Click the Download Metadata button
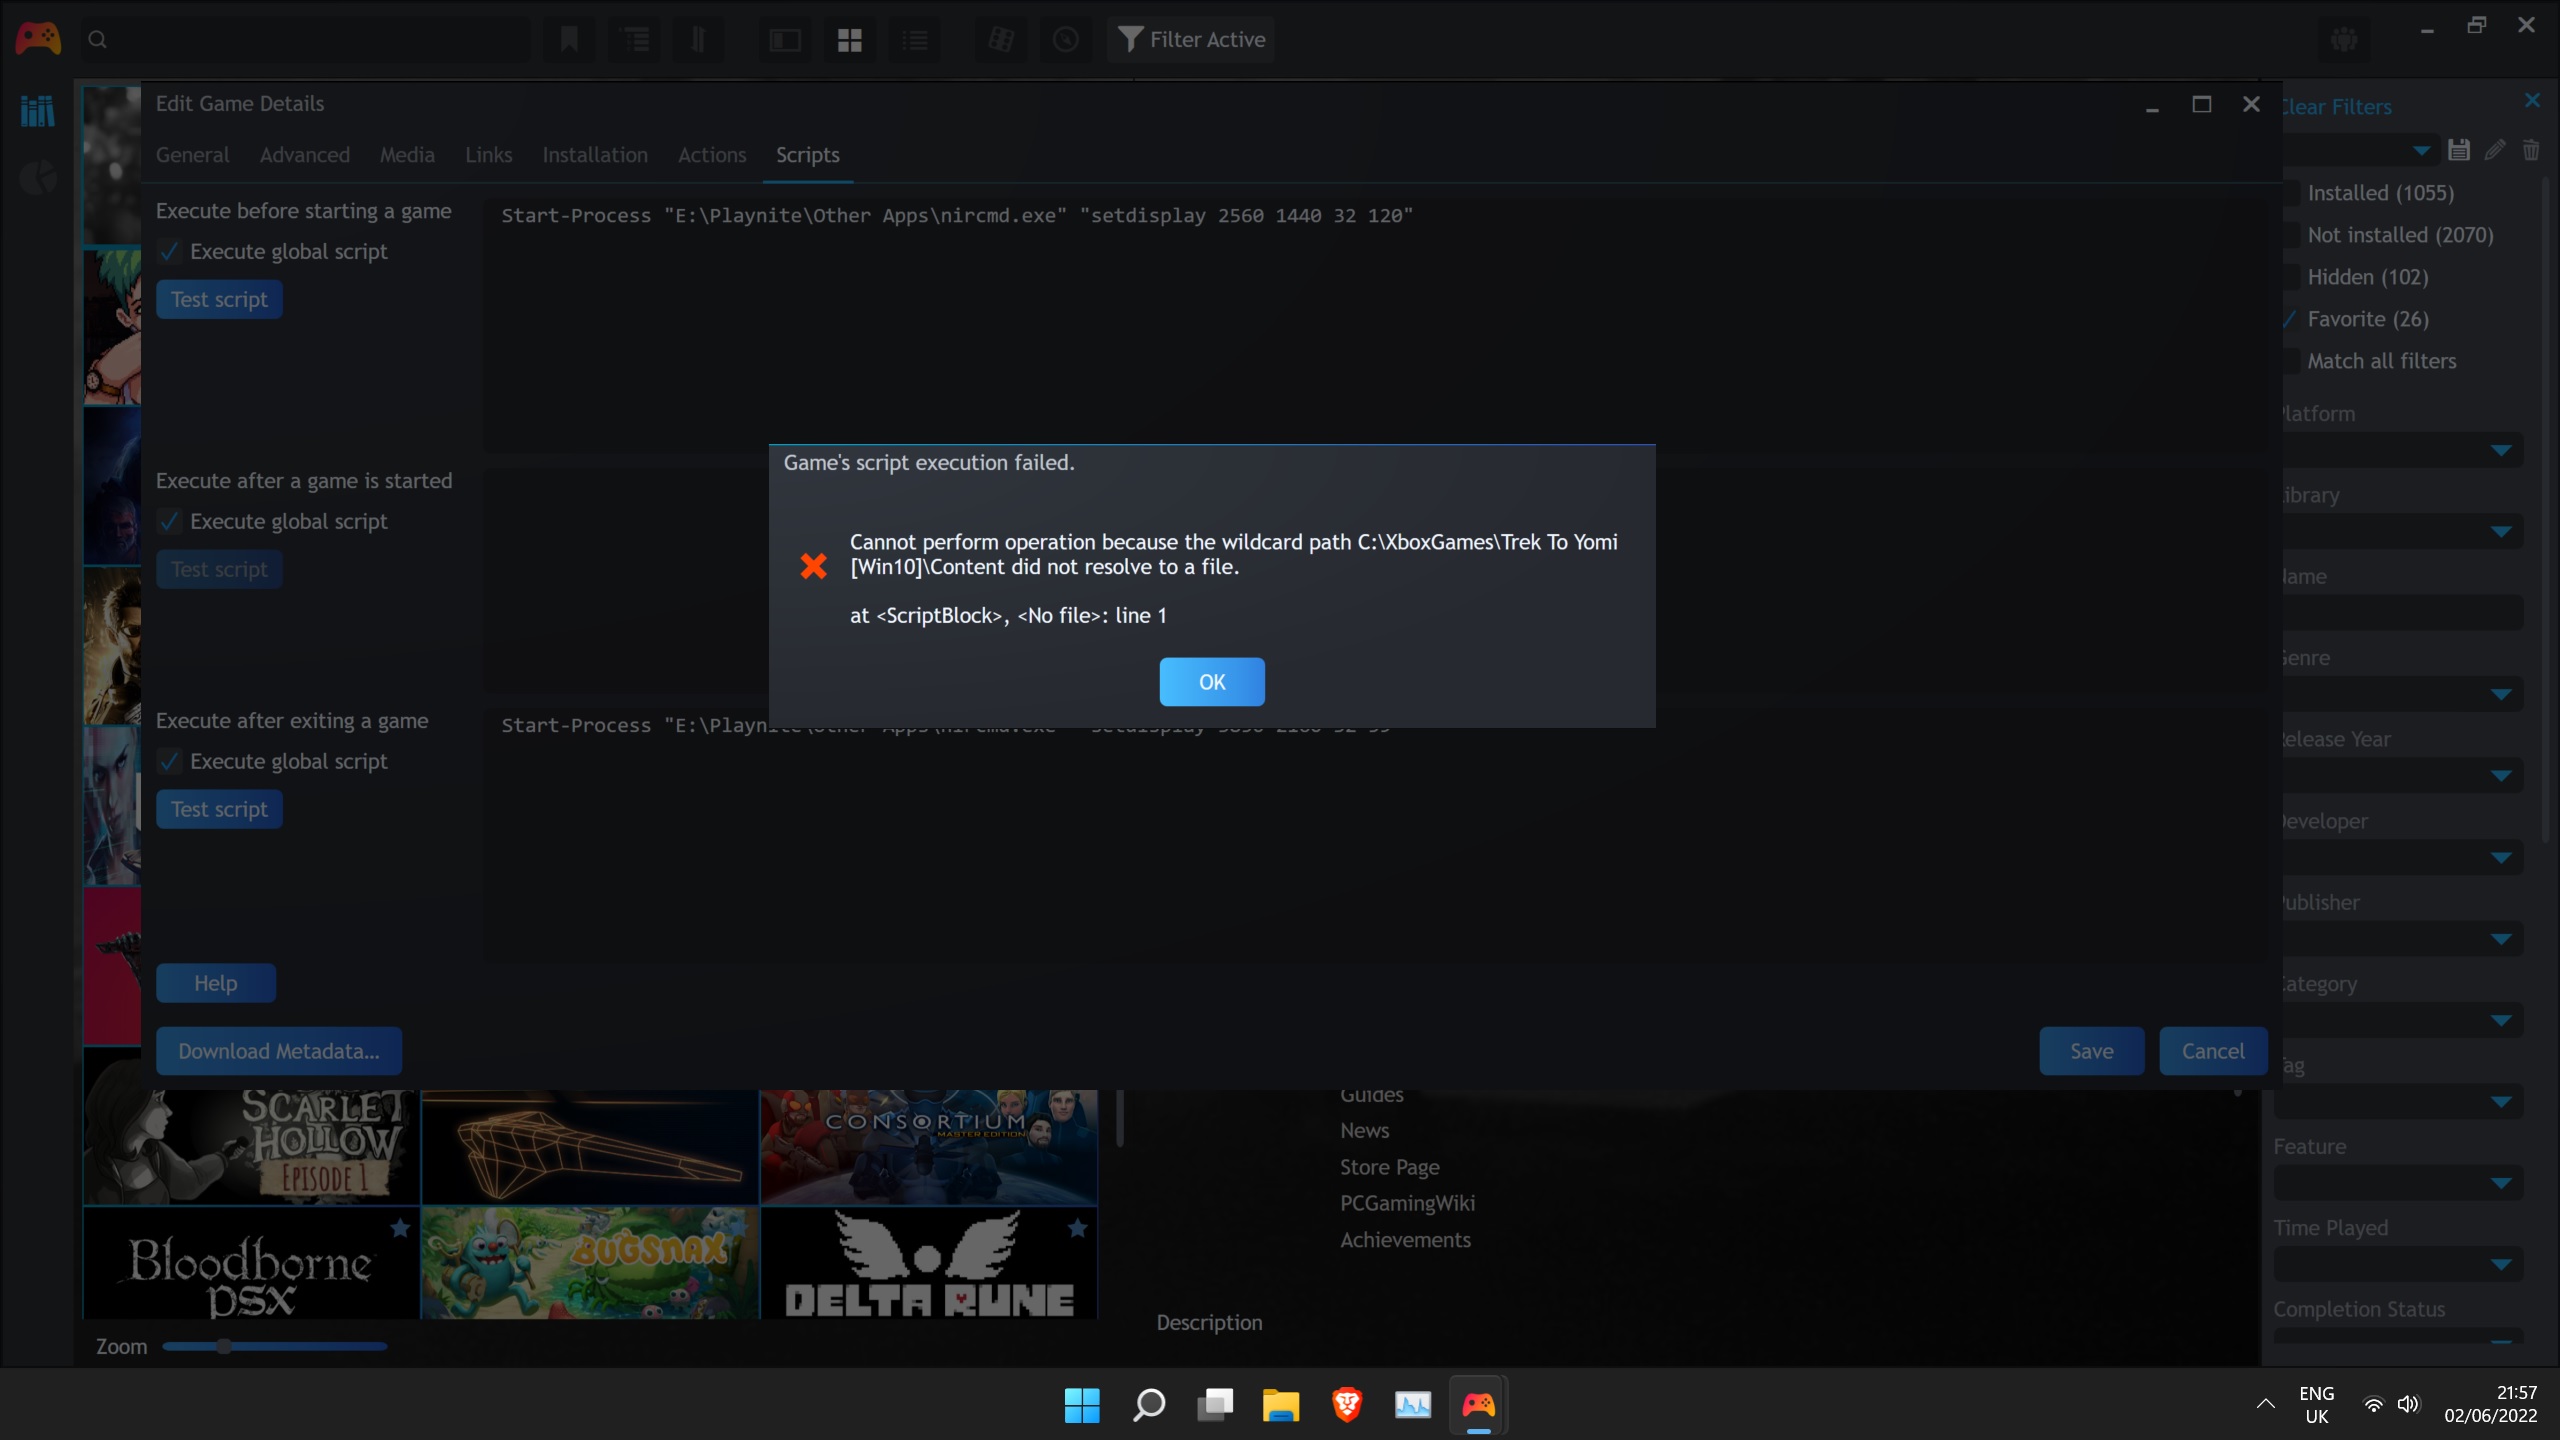The height and width of the screenshot is (1440, 2560). [x=278, y=1050]
